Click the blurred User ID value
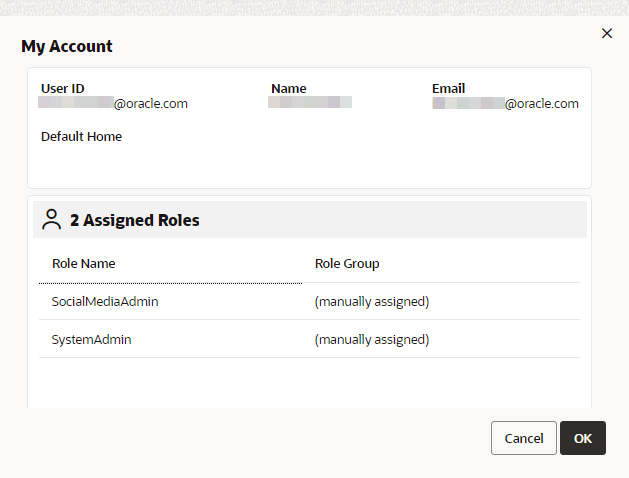The width and height of the screenshot is (629, 478). (x=113, y=103)
